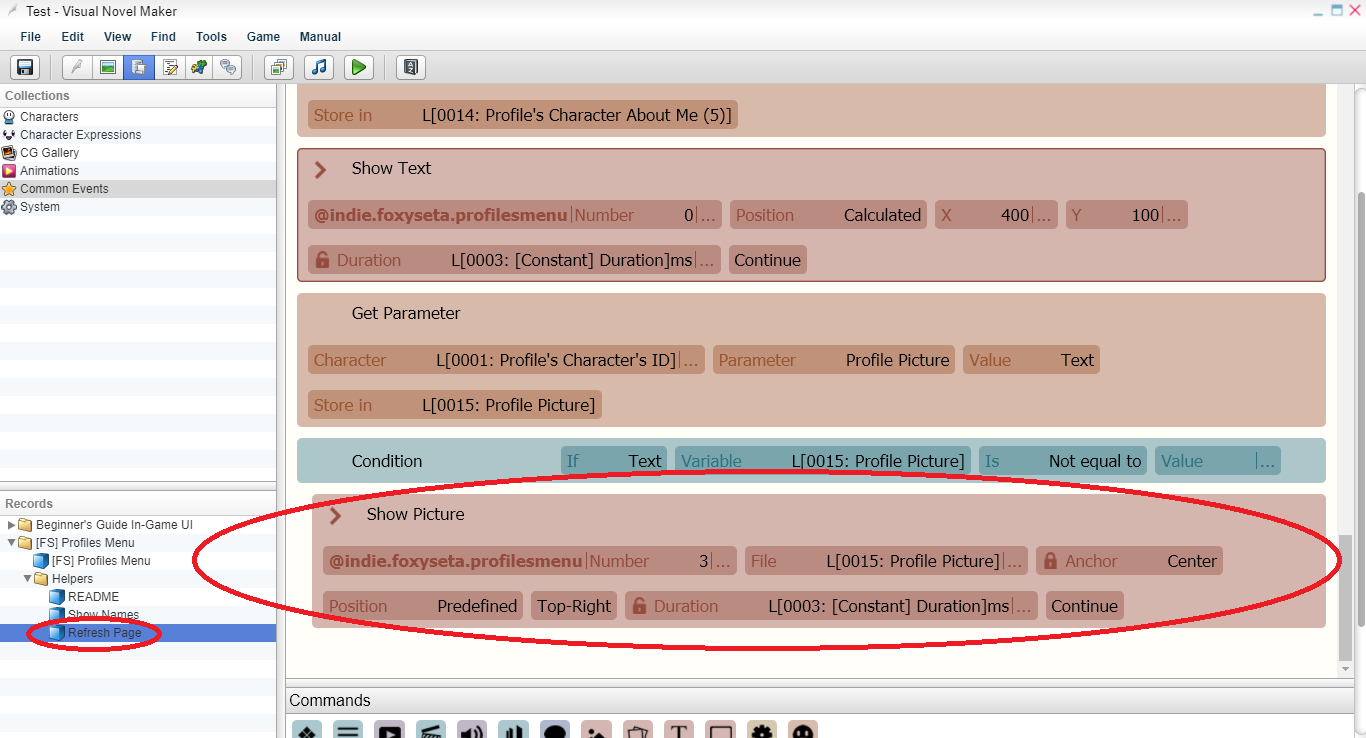Click the CG Gallery collection icon
This screenshot has width=1366, height=738.
[10, 153]
